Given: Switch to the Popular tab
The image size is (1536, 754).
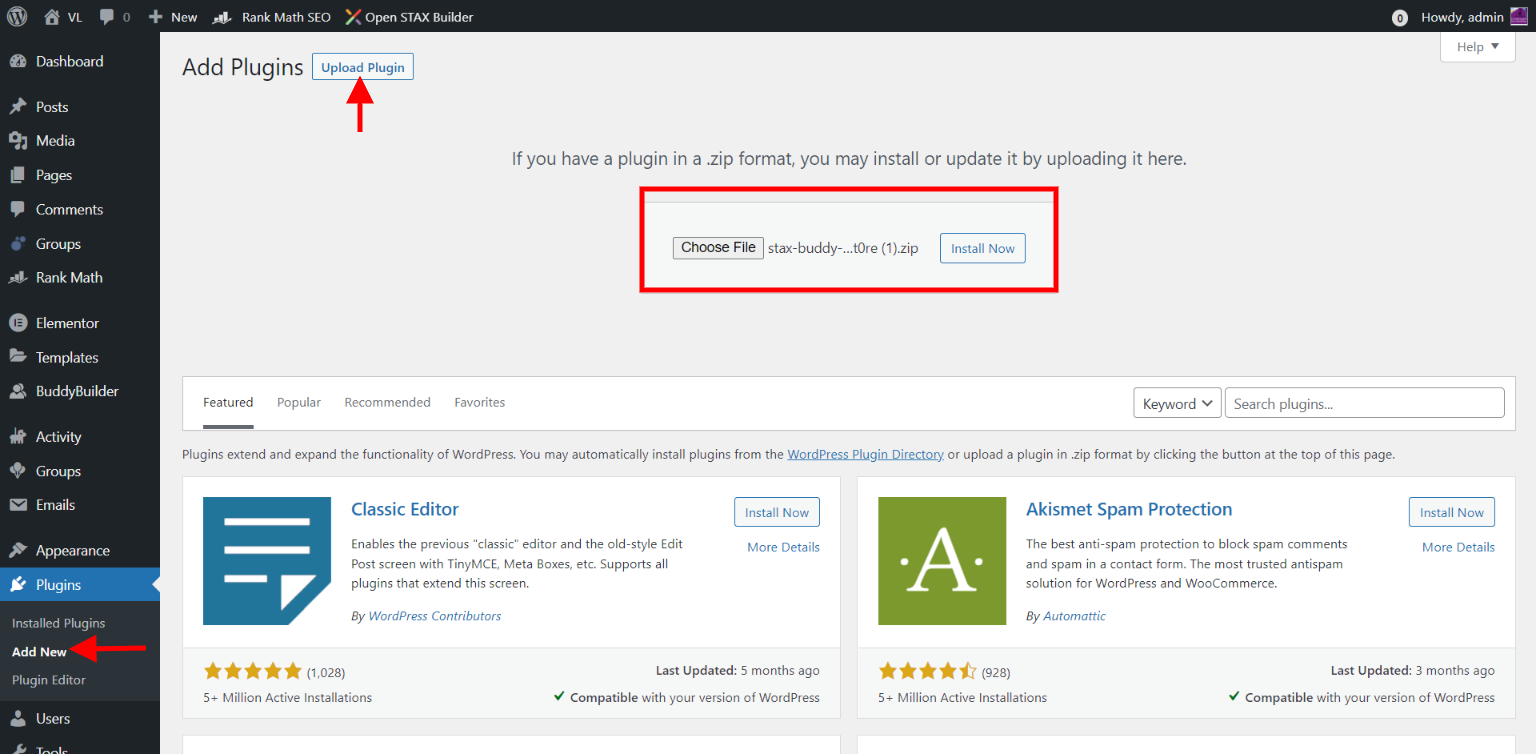Looking at the screenshot, I should 299,402.
